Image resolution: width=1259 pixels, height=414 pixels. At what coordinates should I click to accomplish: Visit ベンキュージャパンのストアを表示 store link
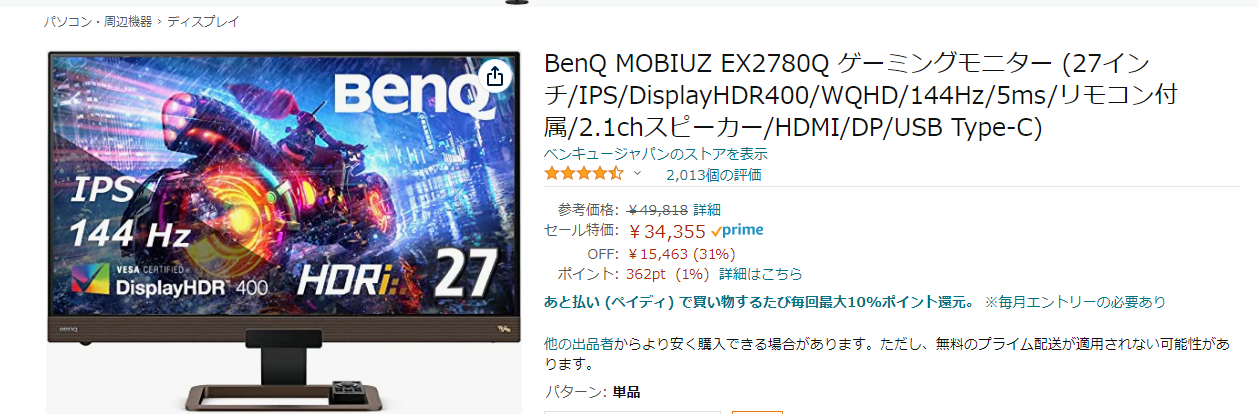pyautogui.click(x=656, y=154)
